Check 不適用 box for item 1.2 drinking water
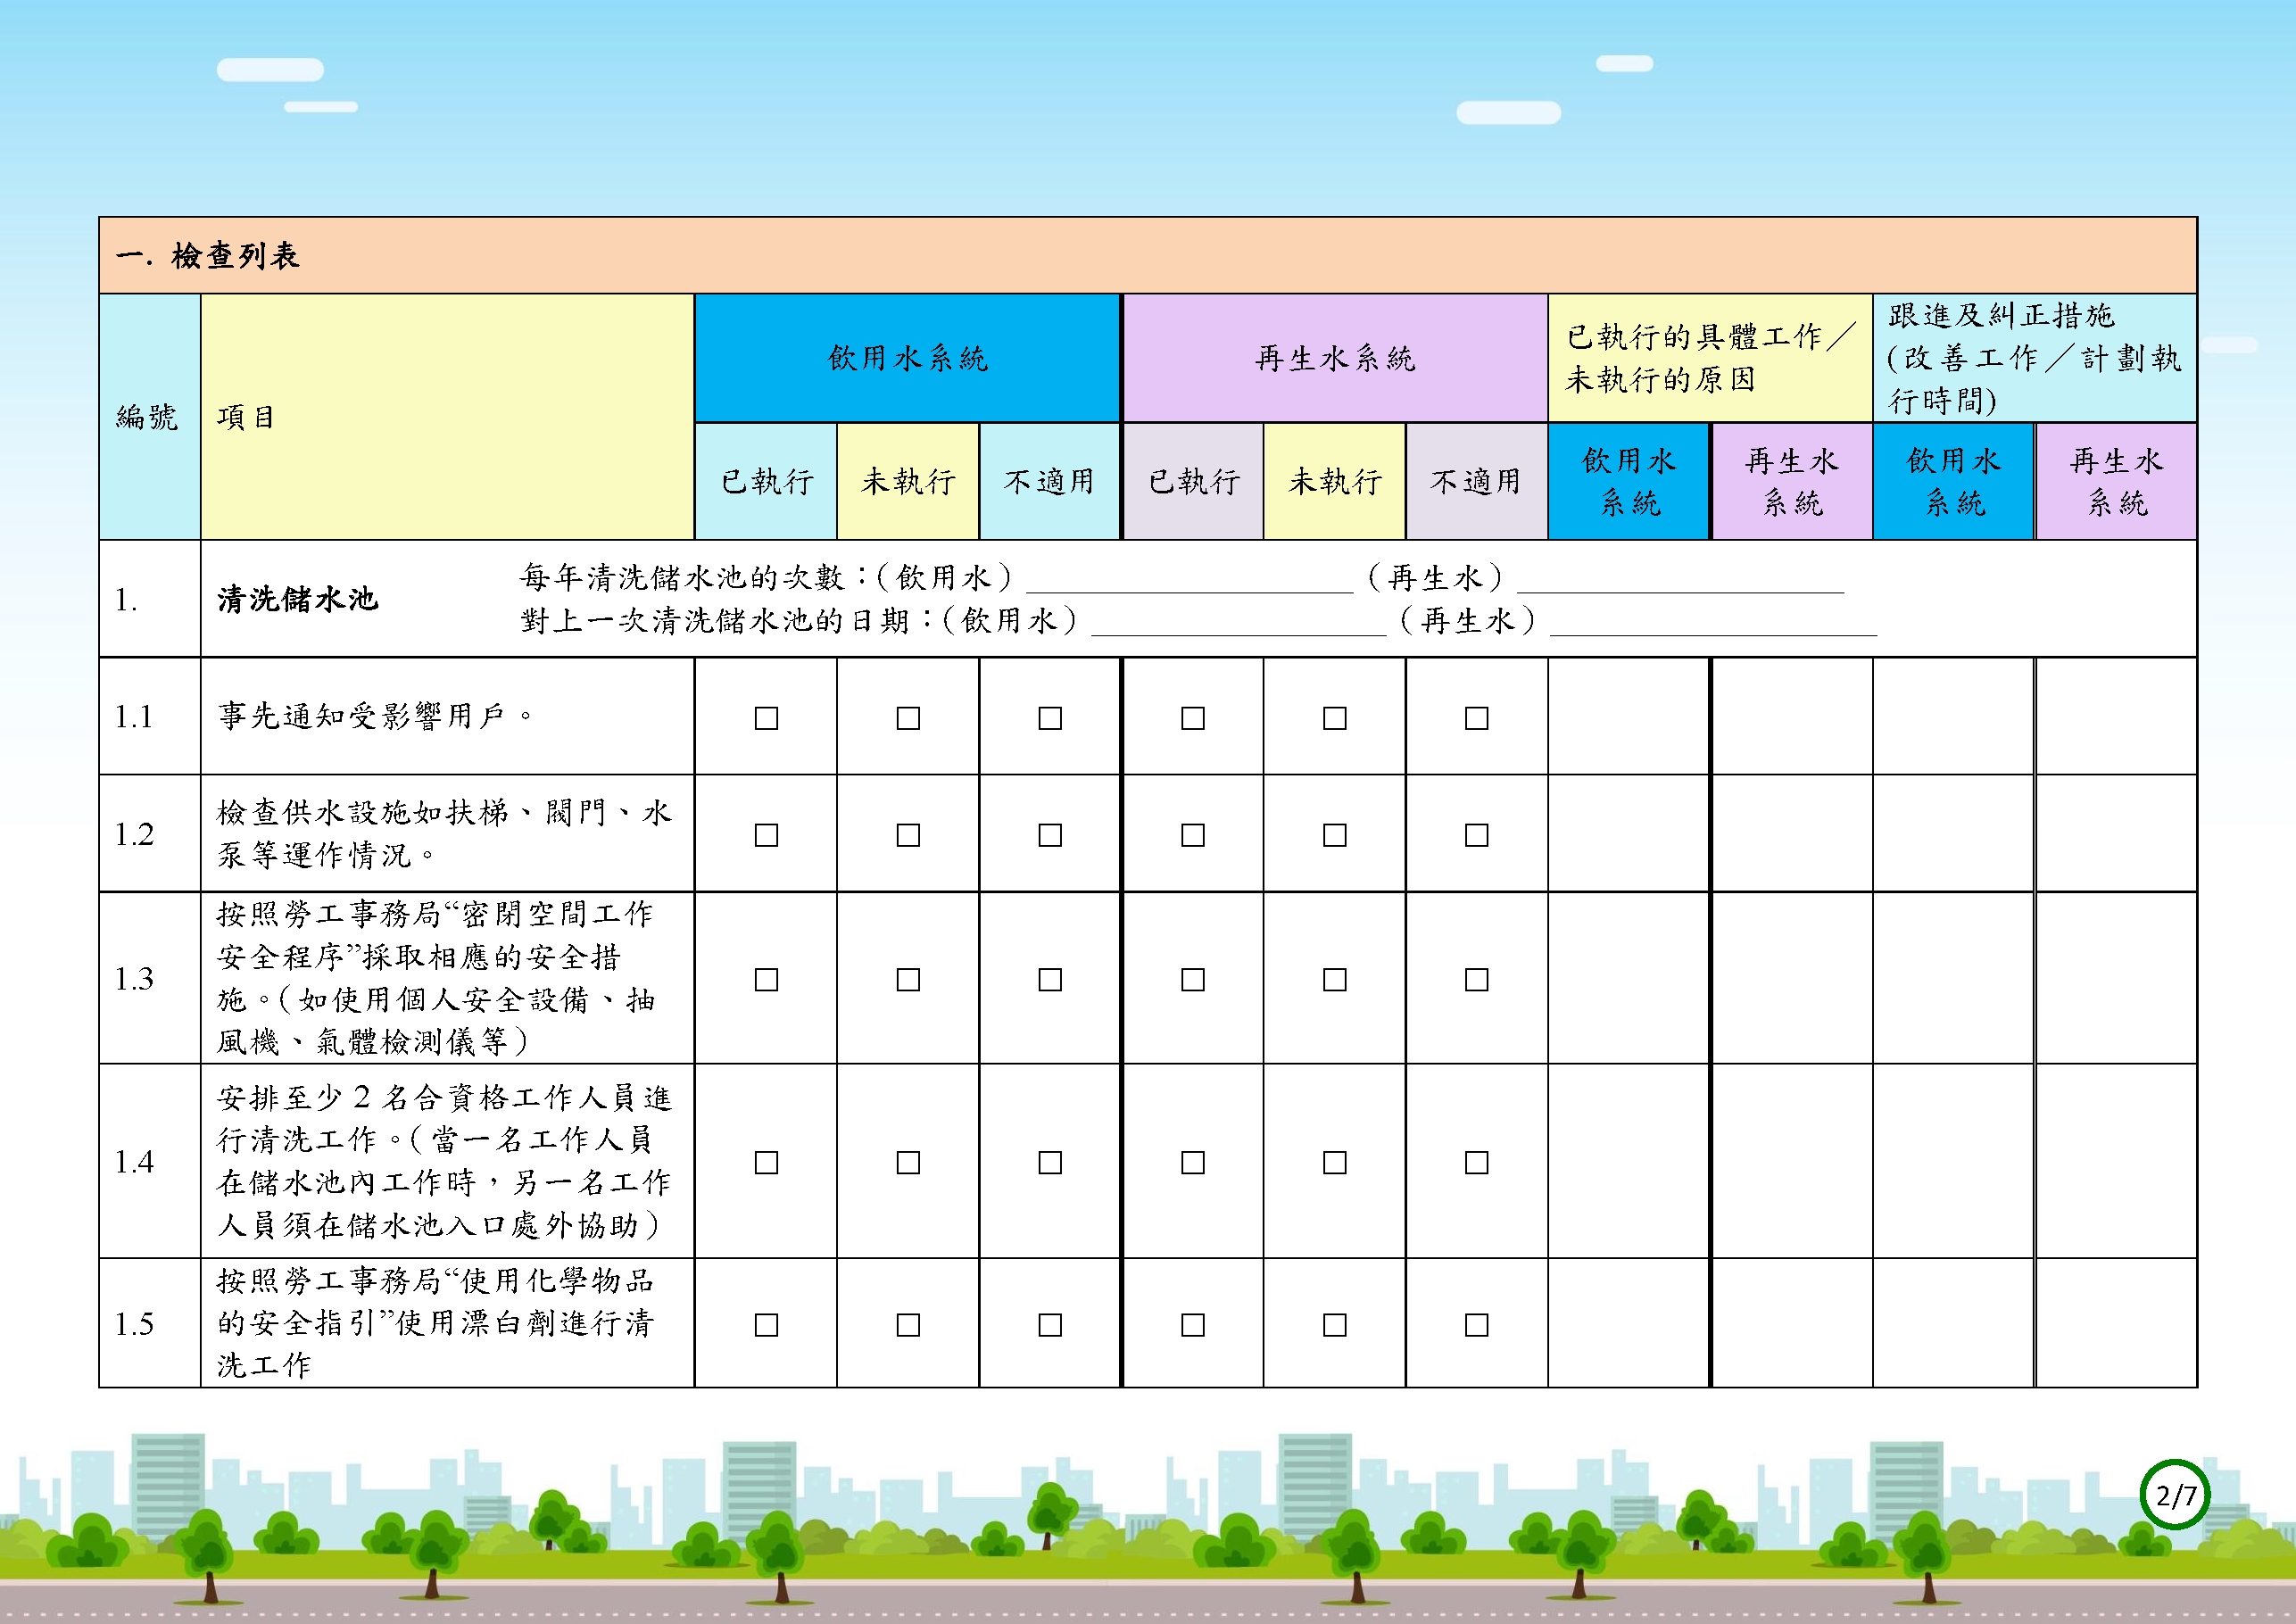2296x1624 pixels. pos(1050,835)
